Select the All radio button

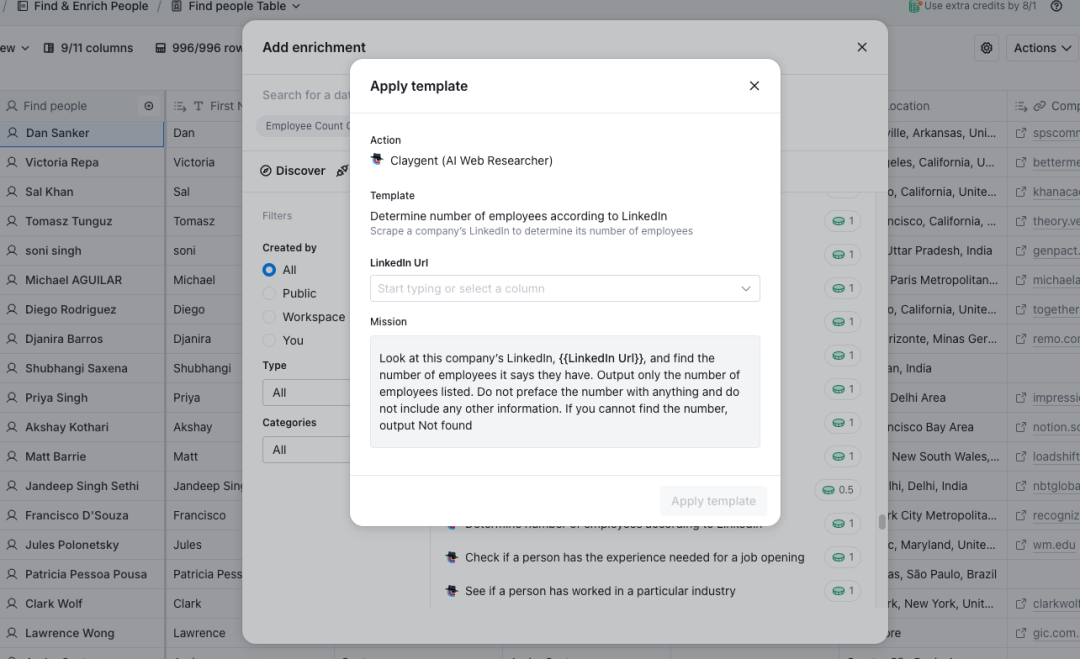click(269, 270)
